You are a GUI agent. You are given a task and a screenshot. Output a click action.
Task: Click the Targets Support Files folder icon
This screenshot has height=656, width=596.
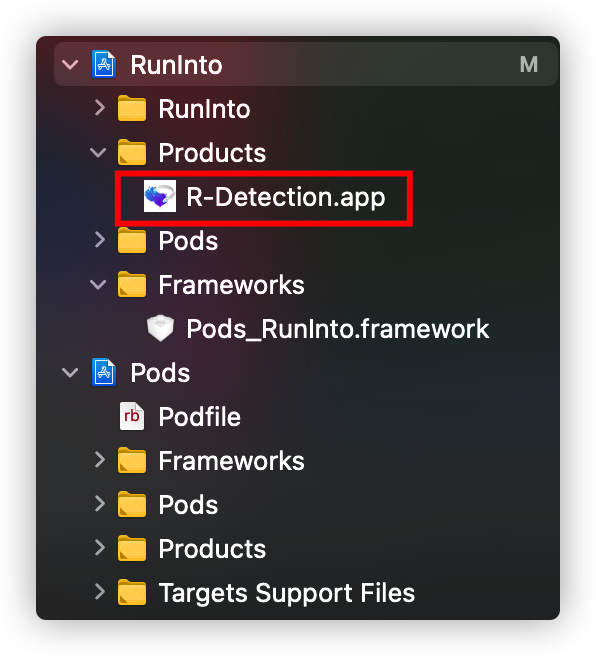tap(132, 592)
